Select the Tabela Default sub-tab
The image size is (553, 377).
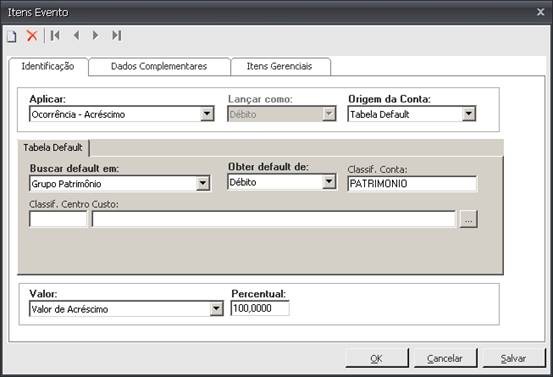[x=53, y=147]
